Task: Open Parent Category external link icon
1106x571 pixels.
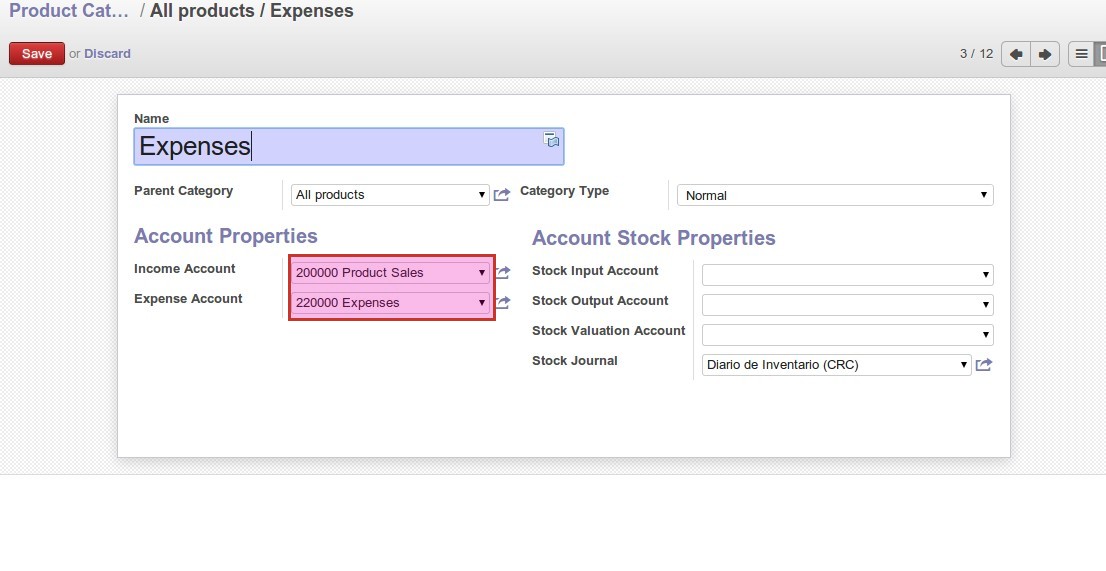Action: coord(502,195)
